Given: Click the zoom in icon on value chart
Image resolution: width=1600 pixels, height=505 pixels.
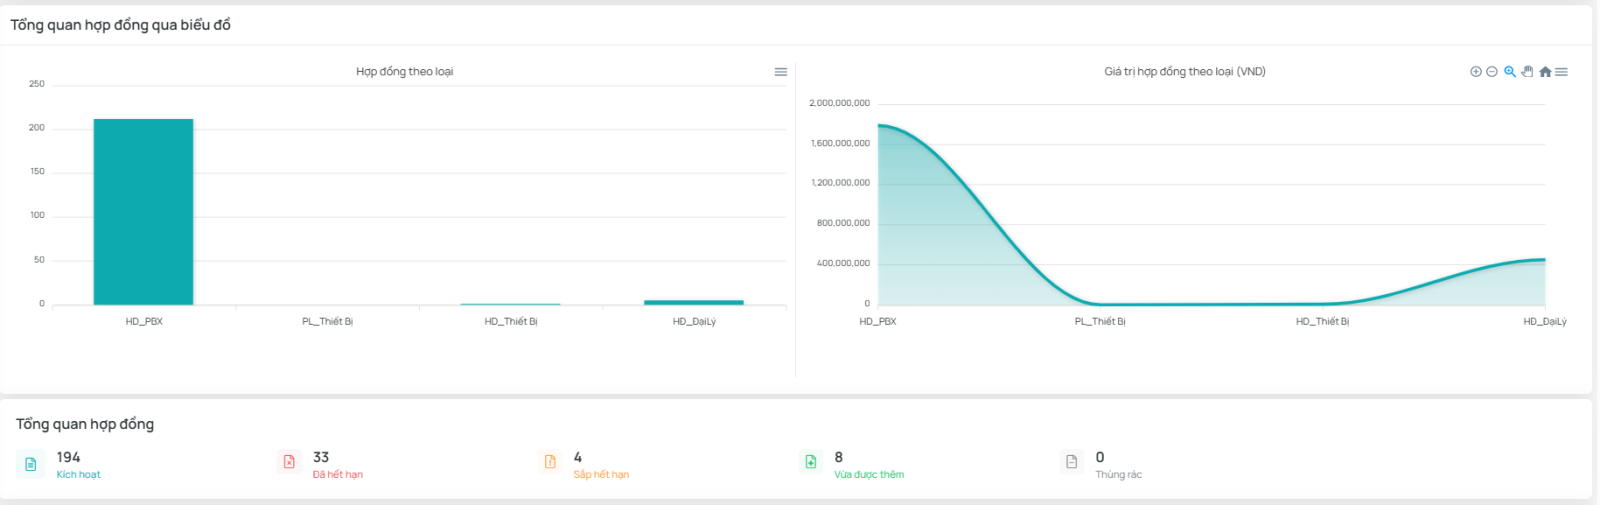Looking at the screenshot, I should point(1475,72).
